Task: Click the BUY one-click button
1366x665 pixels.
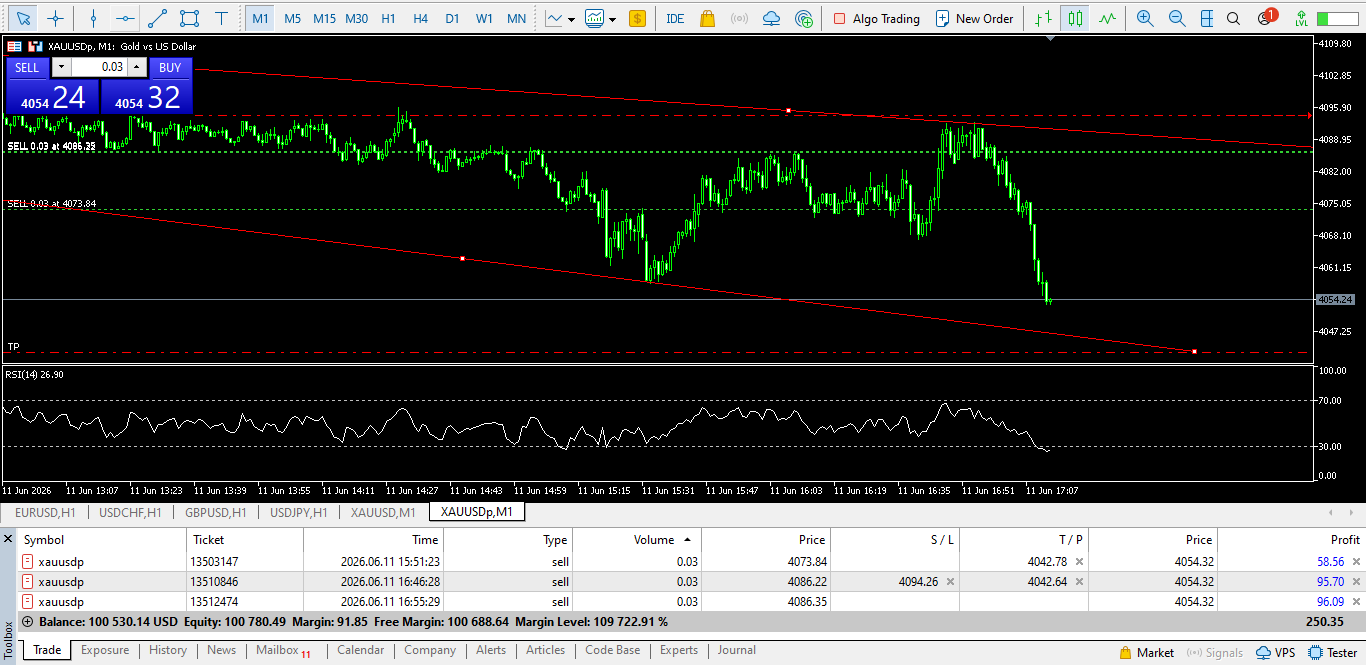Action: pyautogui.click(x=170, y=67)
